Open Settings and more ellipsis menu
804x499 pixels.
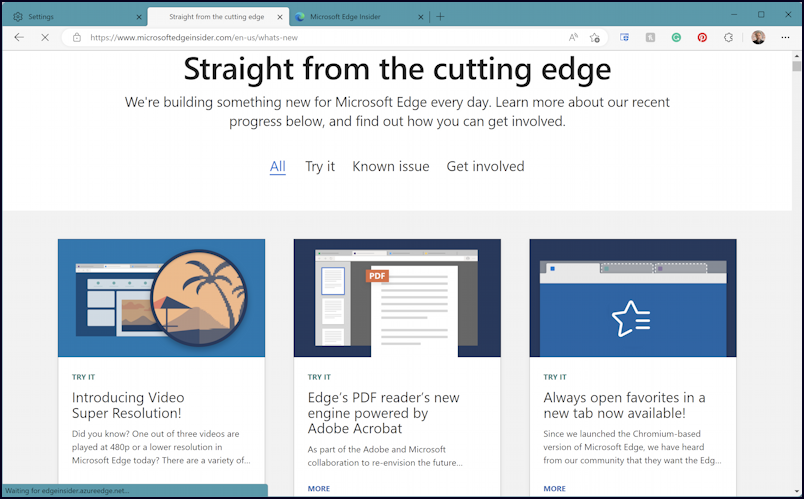pyautogui.click(x=785, y=37)
